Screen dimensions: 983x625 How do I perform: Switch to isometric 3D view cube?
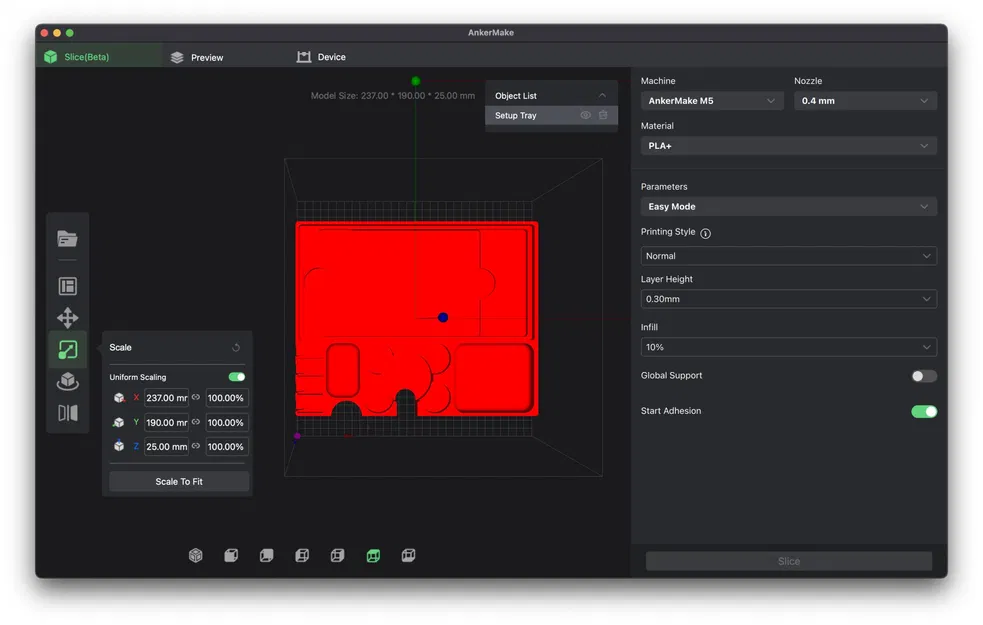[196, 555]
